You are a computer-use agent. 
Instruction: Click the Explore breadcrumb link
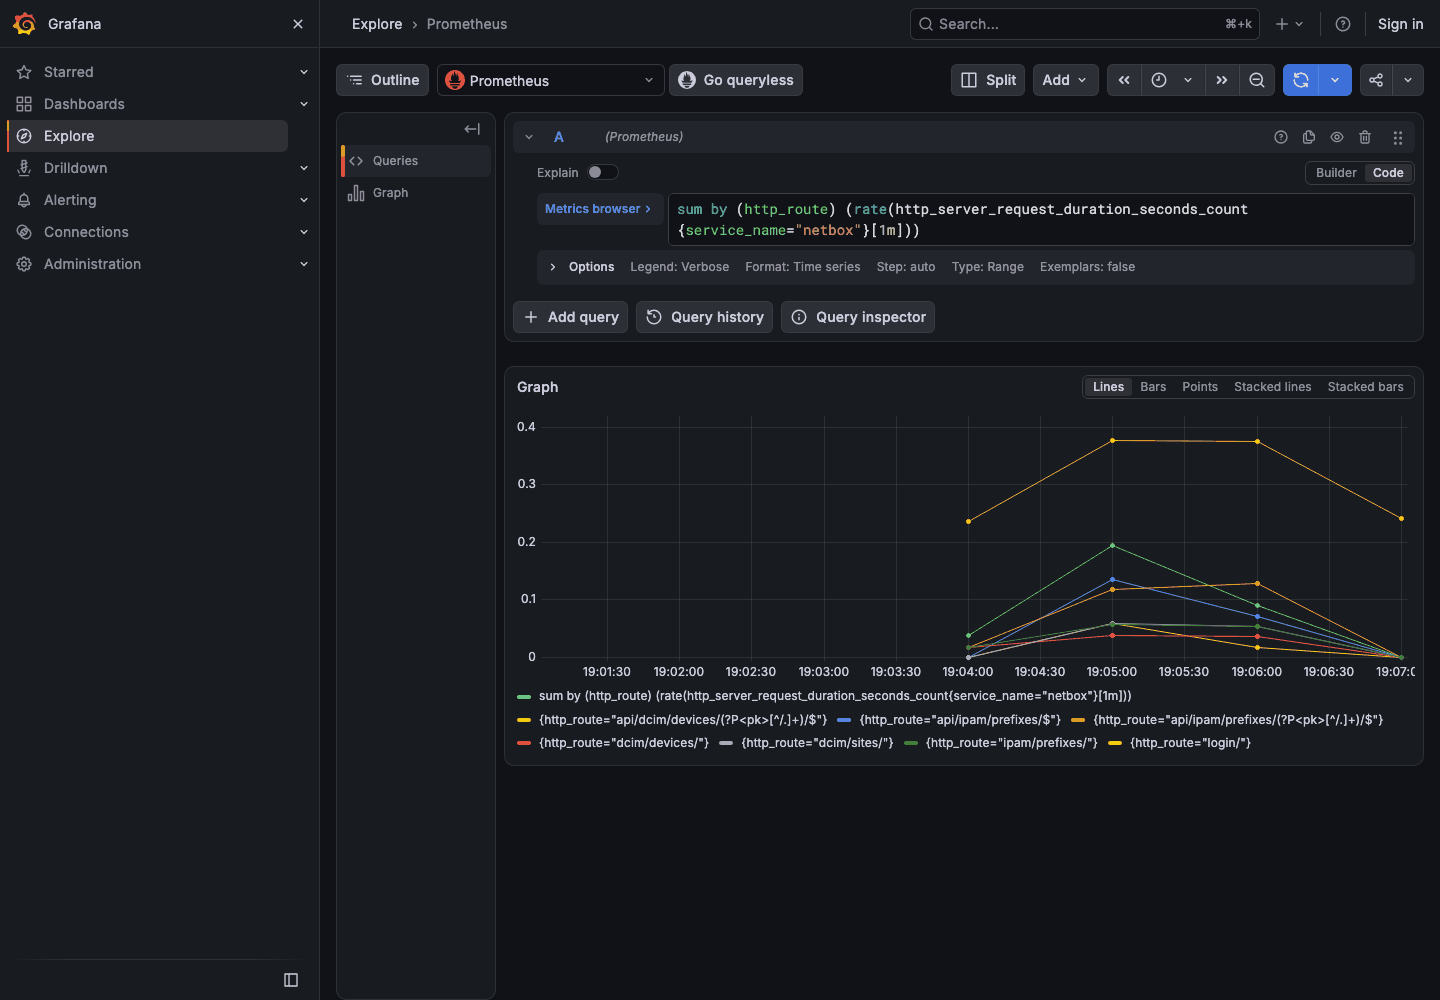(377, 24)
